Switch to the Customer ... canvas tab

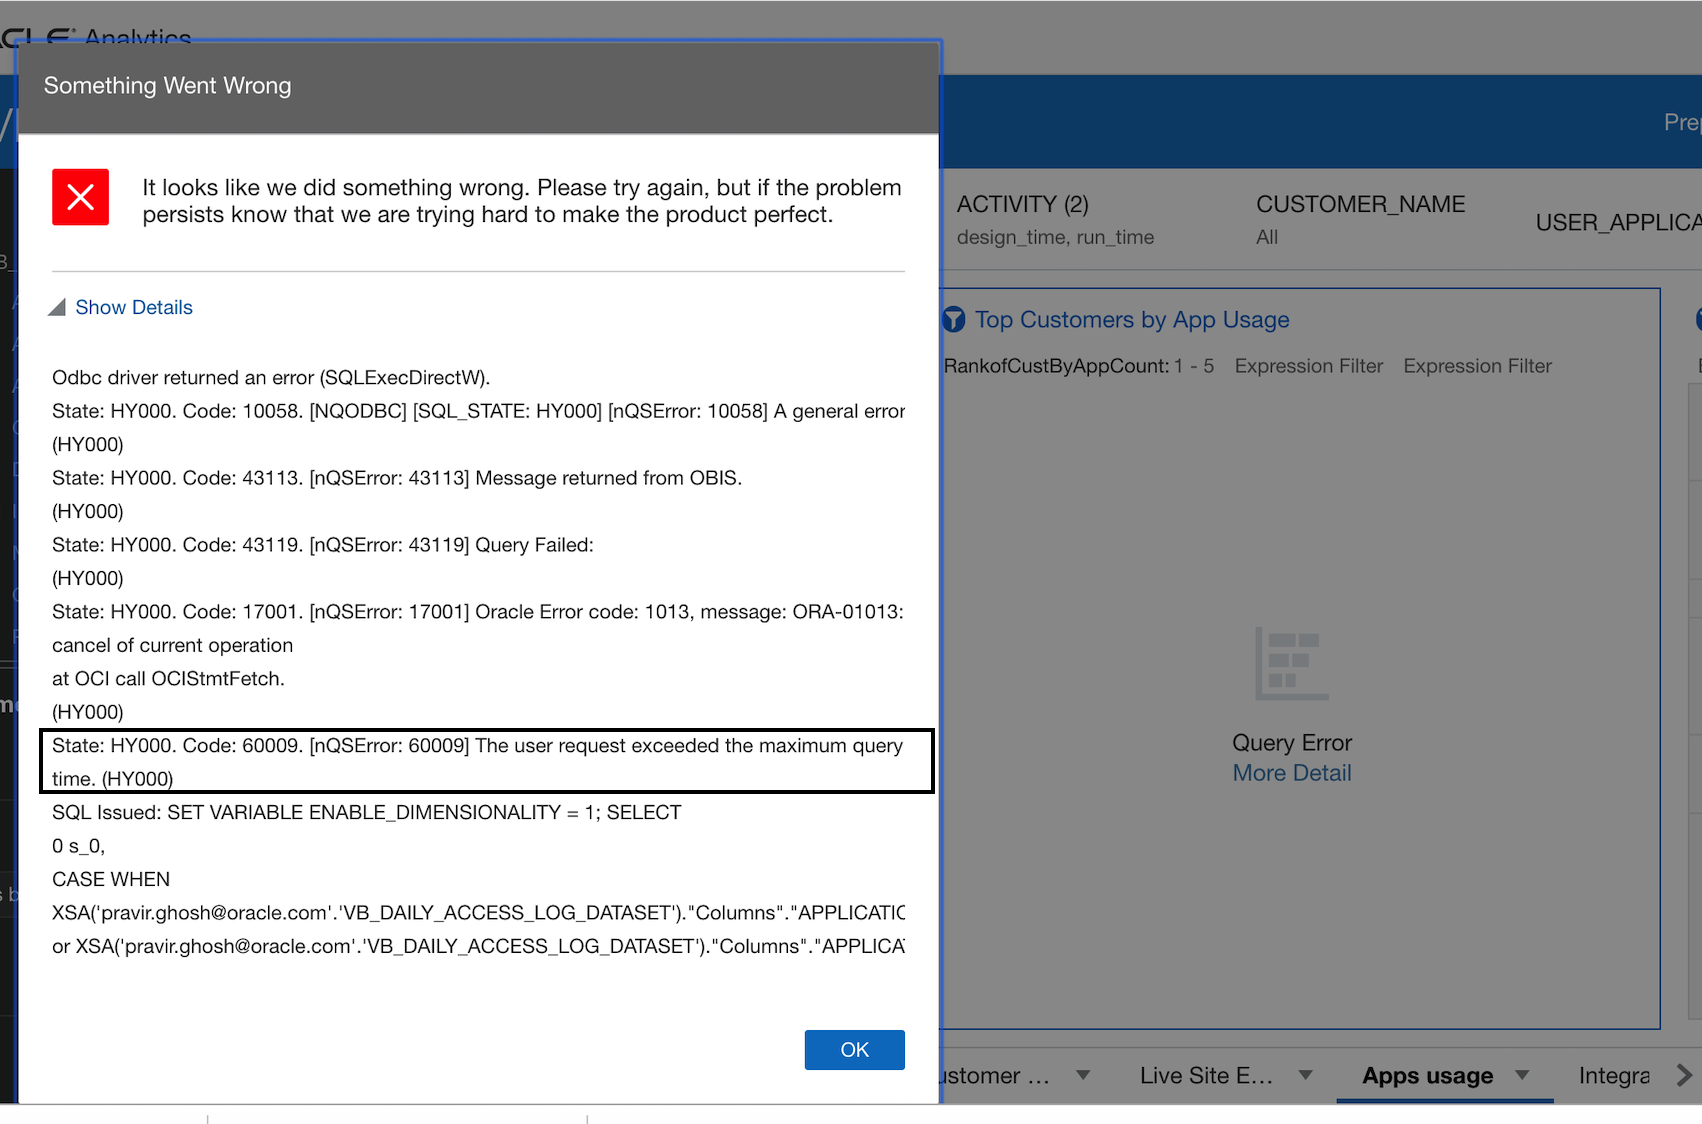point(995,1076)
